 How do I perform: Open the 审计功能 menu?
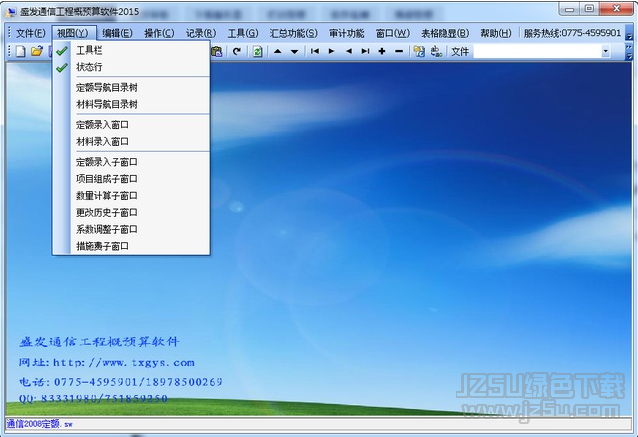347,33
